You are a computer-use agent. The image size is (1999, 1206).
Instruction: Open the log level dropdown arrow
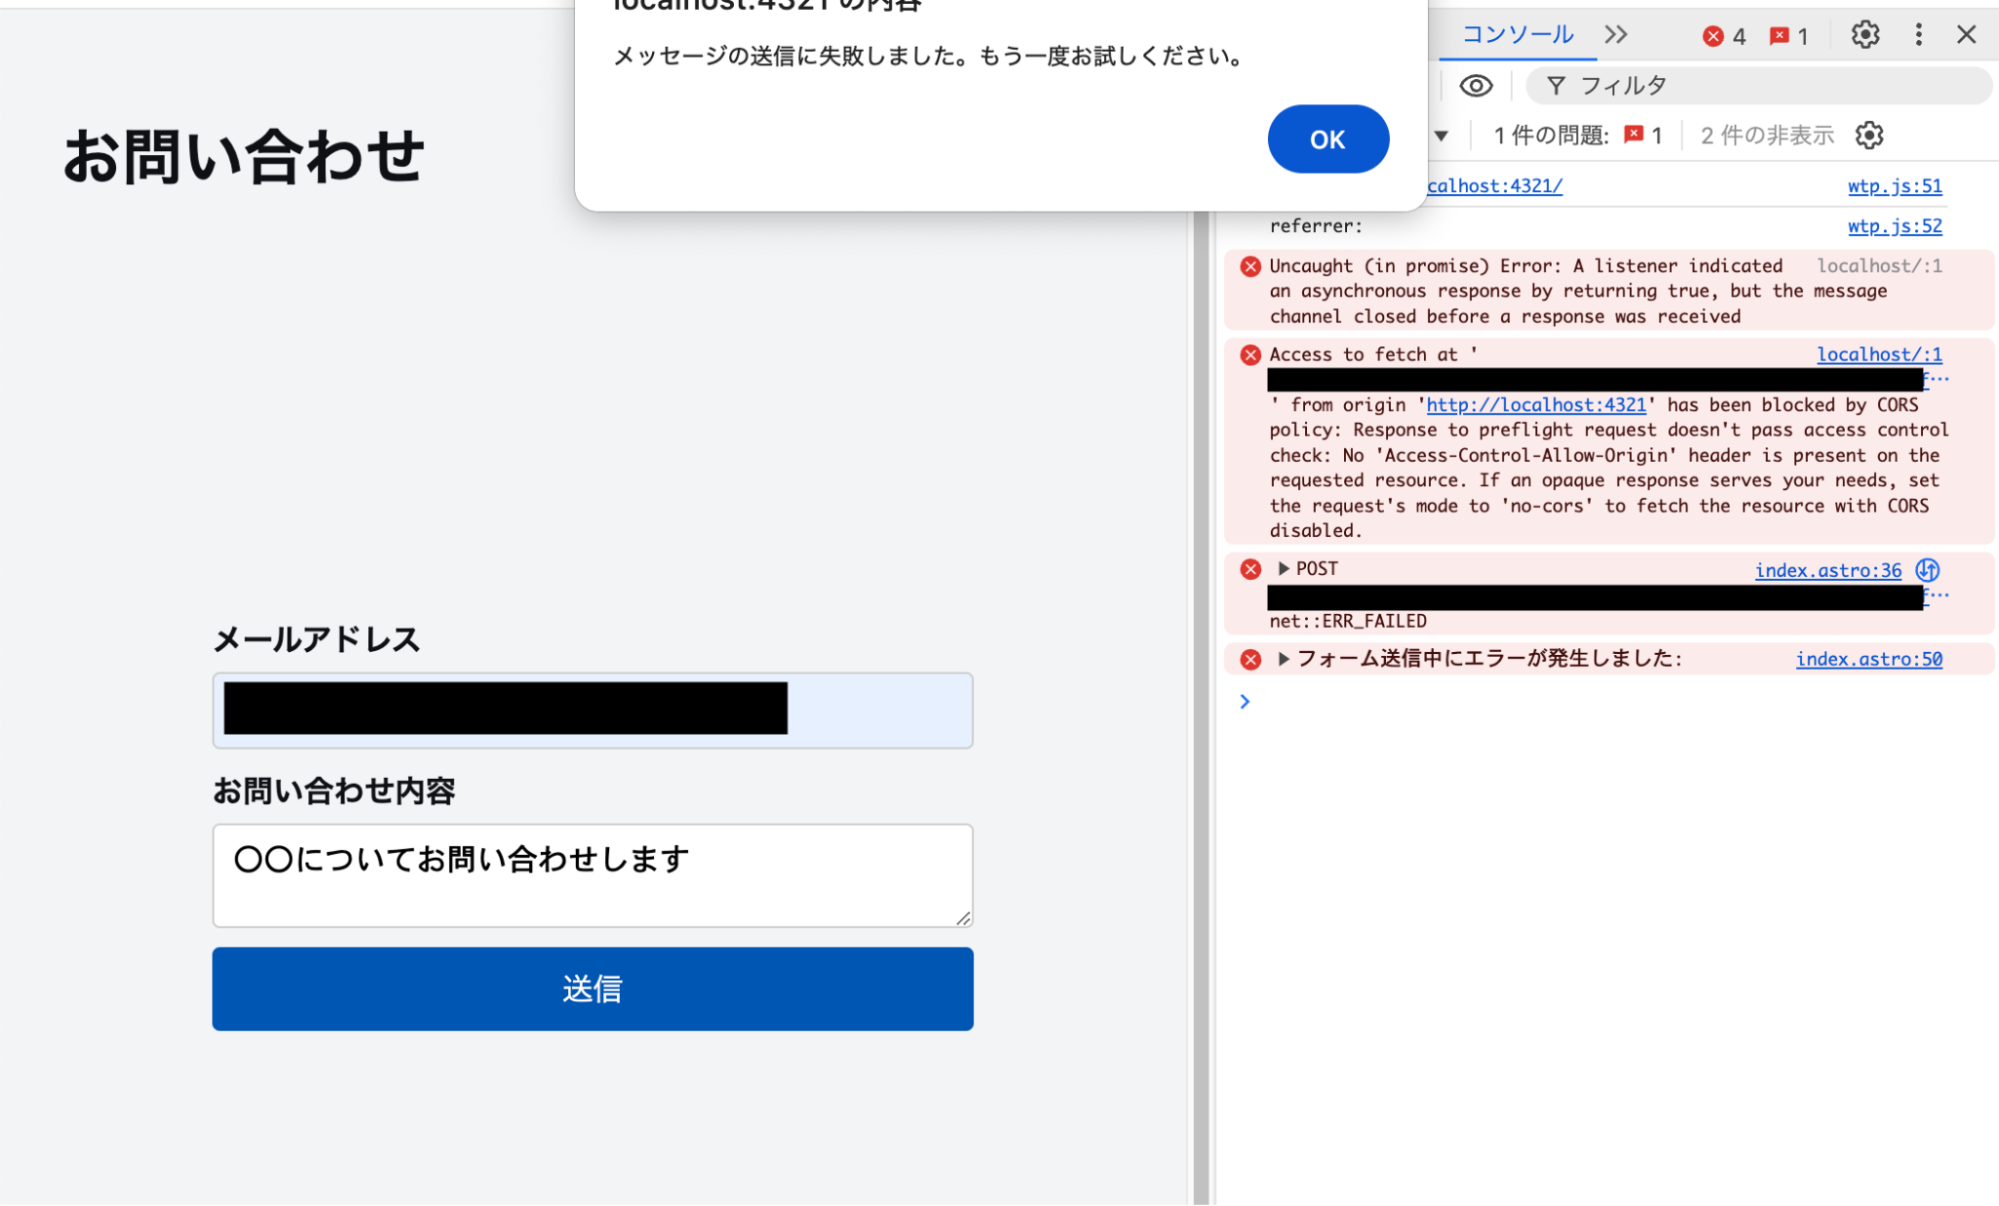pos(1441,136)
